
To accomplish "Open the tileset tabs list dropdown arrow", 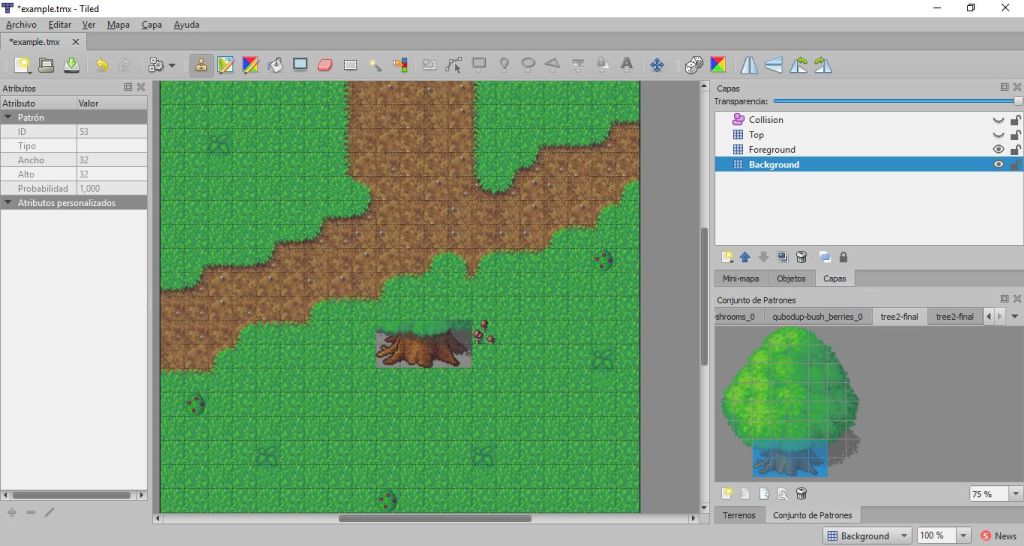I will [x=1015, y=317].
